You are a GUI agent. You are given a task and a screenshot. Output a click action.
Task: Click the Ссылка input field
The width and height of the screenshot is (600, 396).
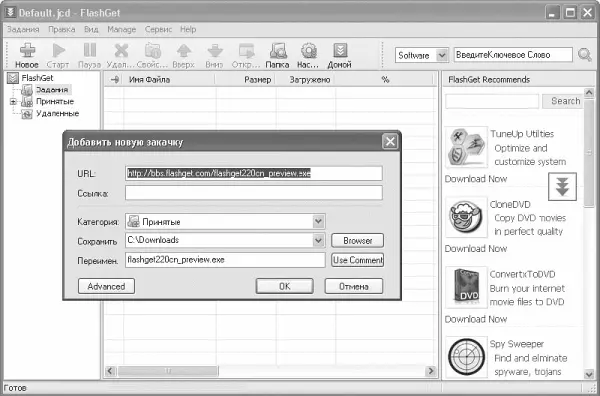pyautogui.click(x=254, y=193)
